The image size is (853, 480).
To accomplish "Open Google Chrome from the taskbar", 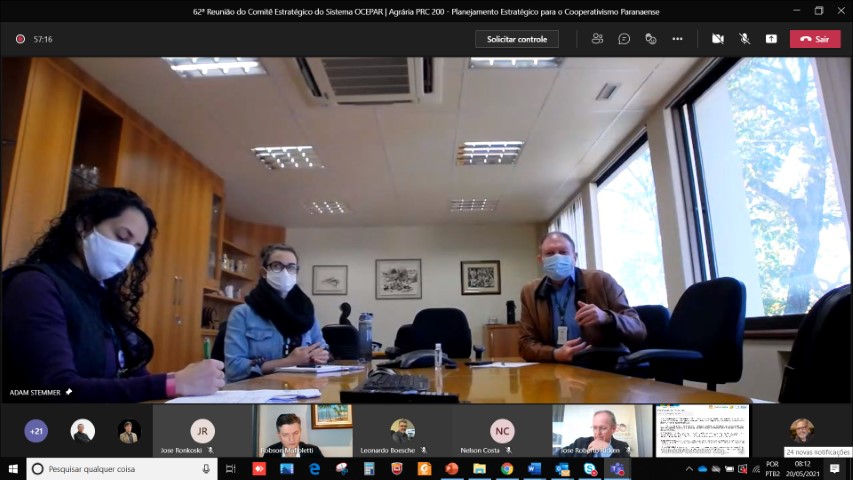I will [x=507, y=469].
